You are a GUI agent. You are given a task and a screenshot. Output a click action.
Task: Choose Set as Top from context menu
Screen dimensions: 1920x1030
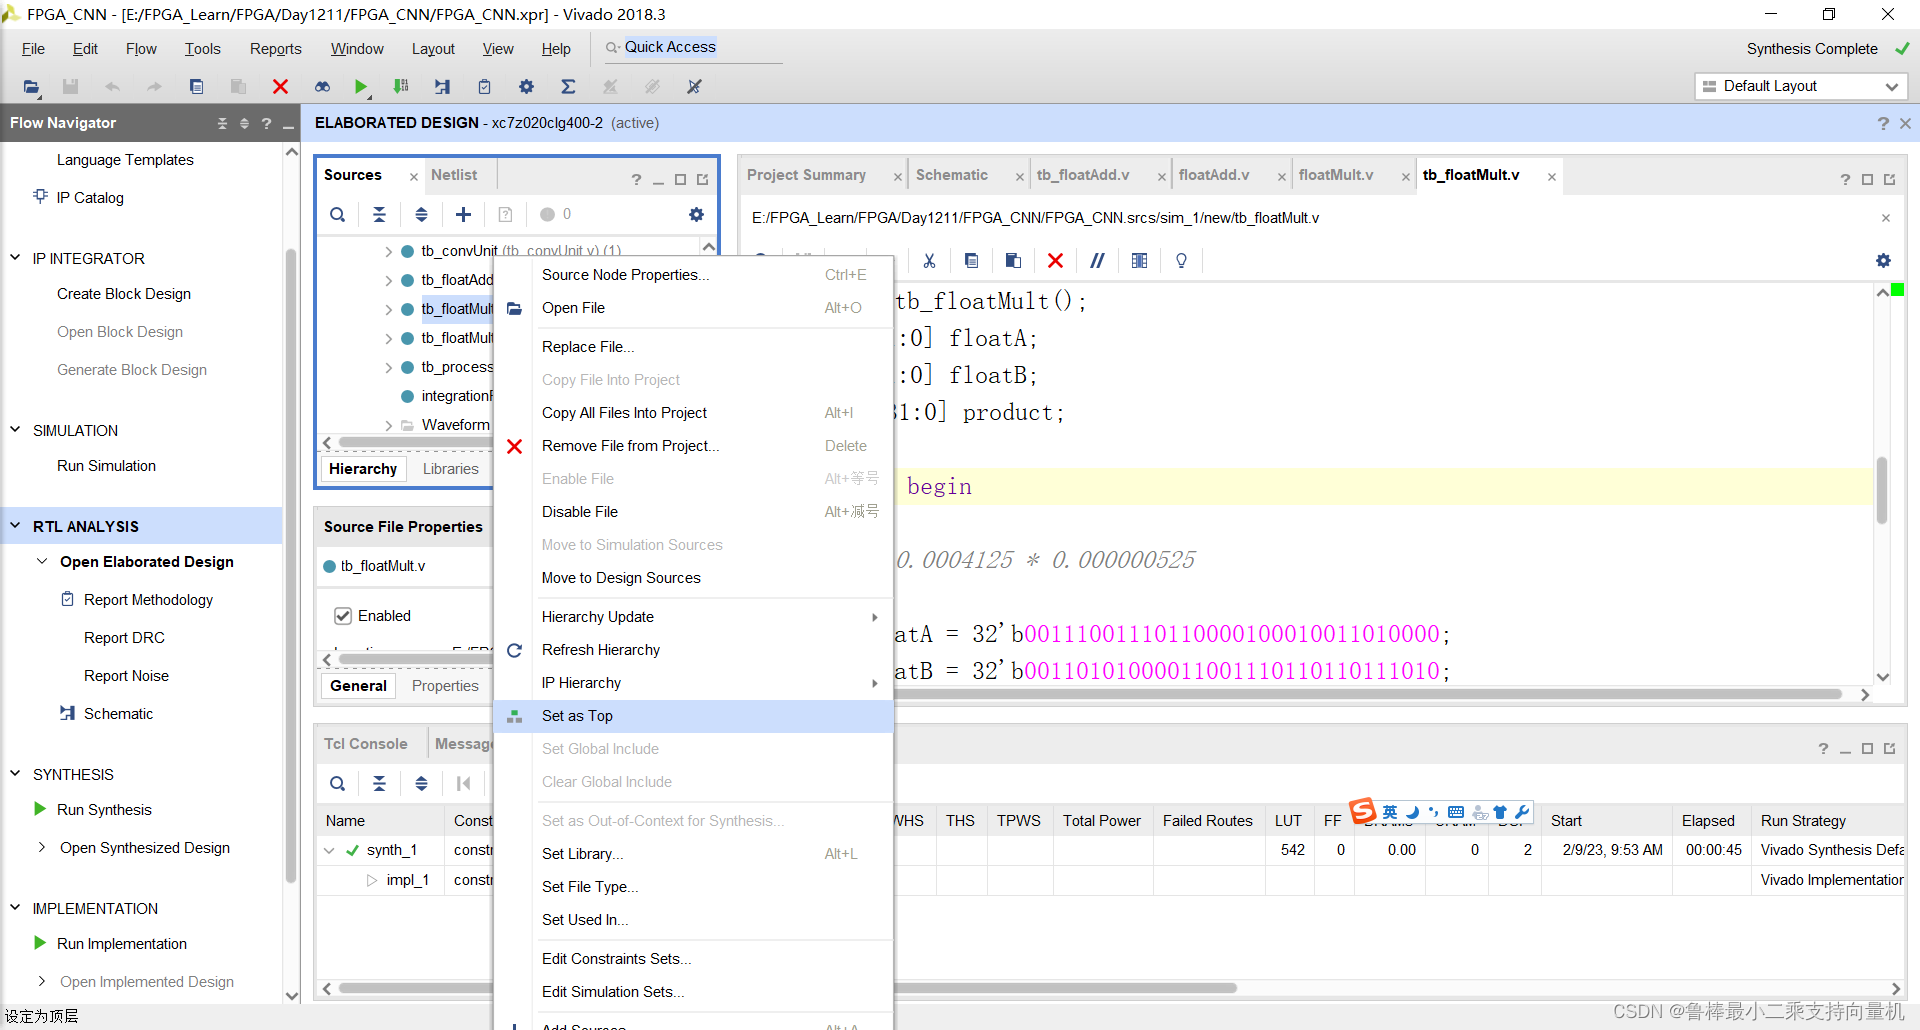point(693,716)
